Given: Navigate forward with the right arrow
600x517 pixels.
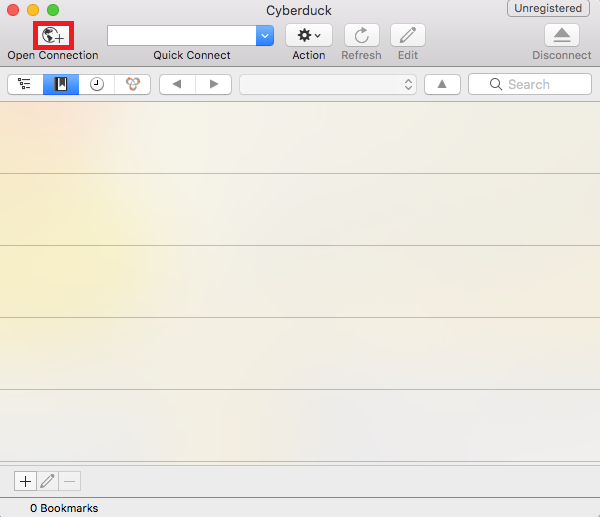Looking at the screenshot, I should 213,85.
